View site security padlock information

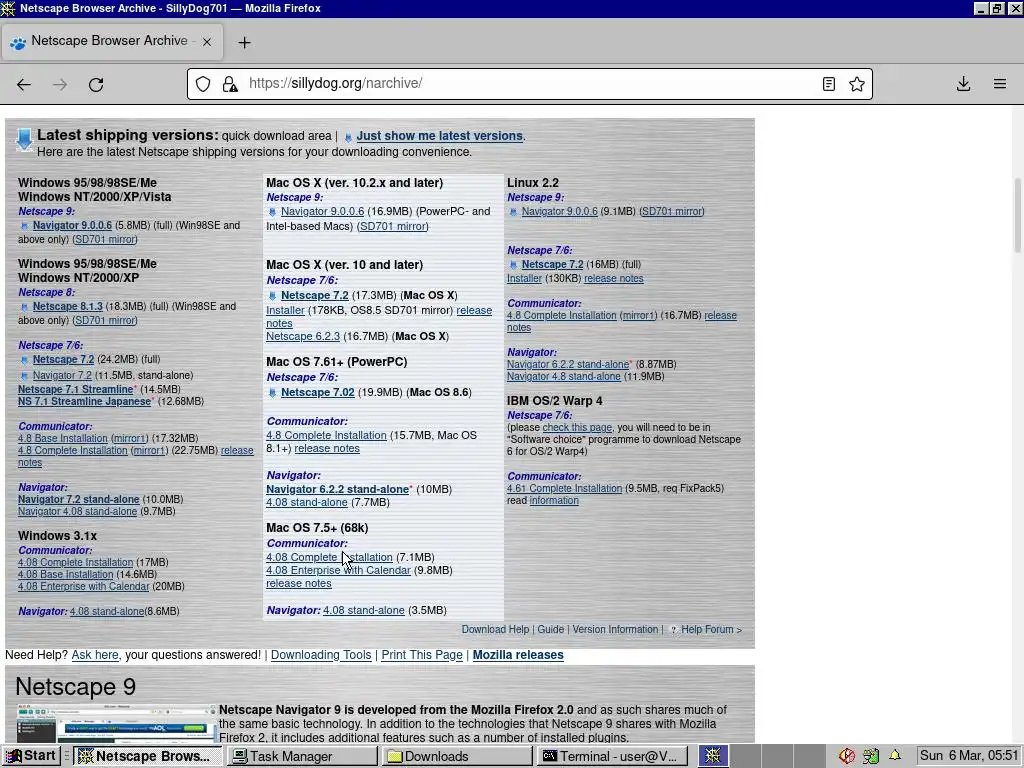230,84
